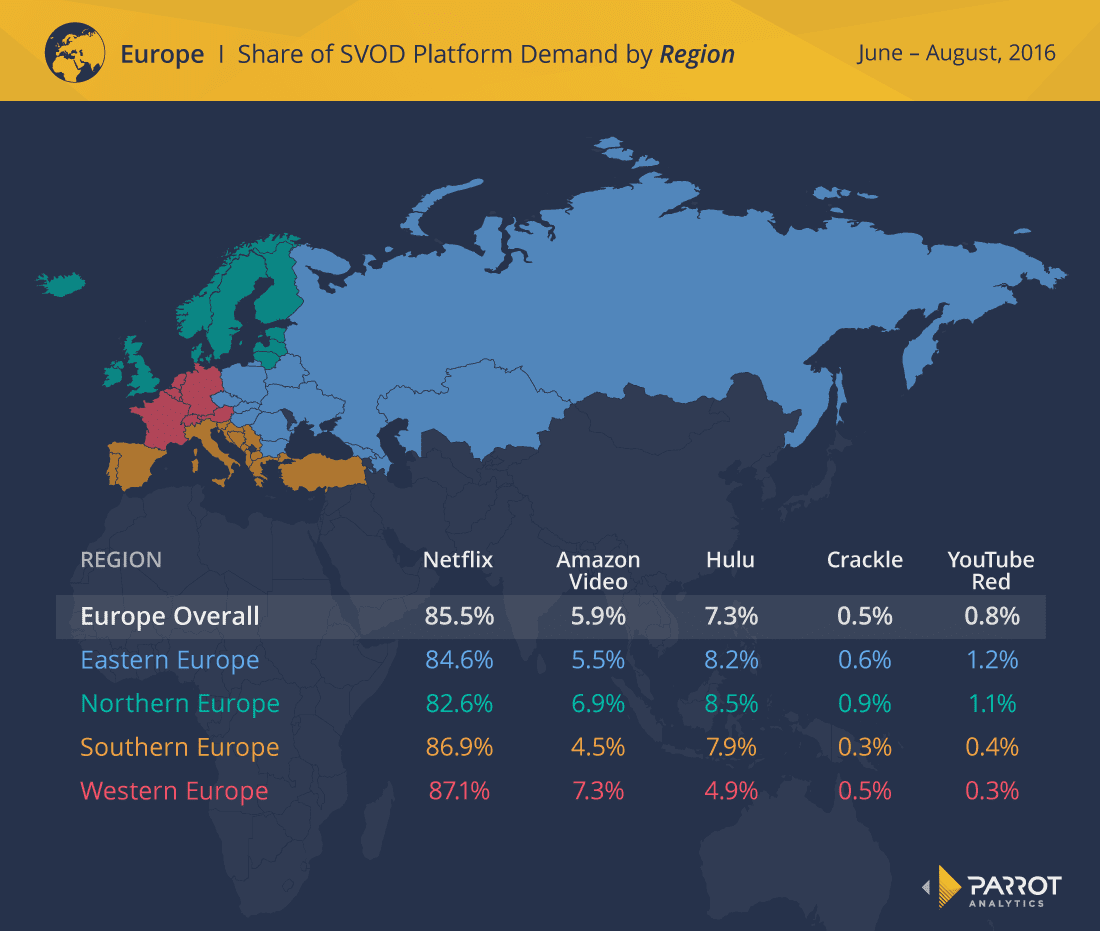The width and height of the screenshot is (1100, 931).
Task: Click Eastern Europe YouTube Red value 1.2%
Action: [x=992, y=660]
